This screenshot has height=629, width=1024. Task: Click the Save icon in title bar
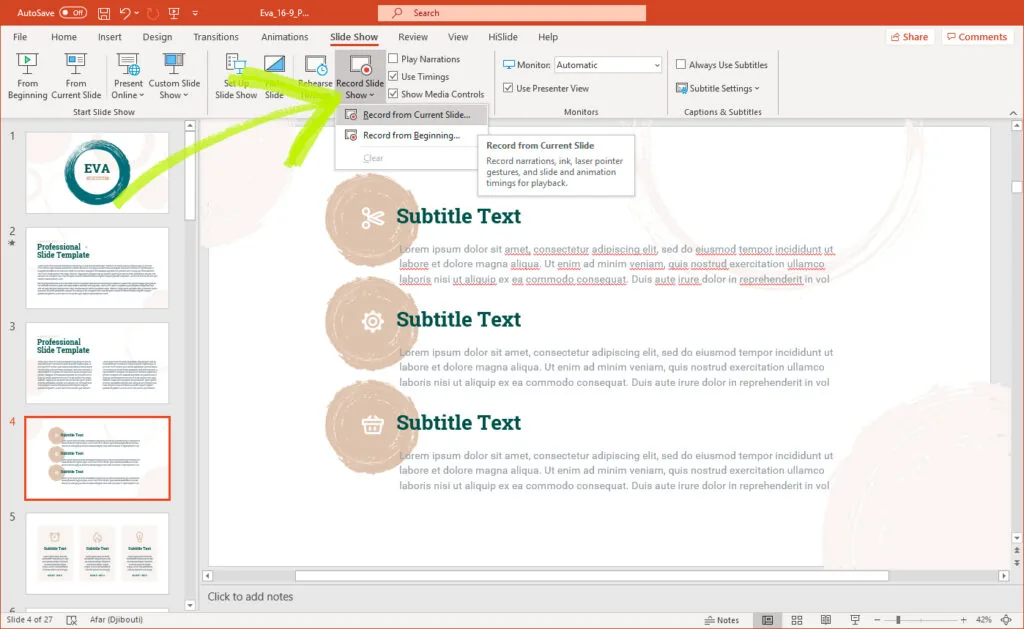click(x=103, y=12)
